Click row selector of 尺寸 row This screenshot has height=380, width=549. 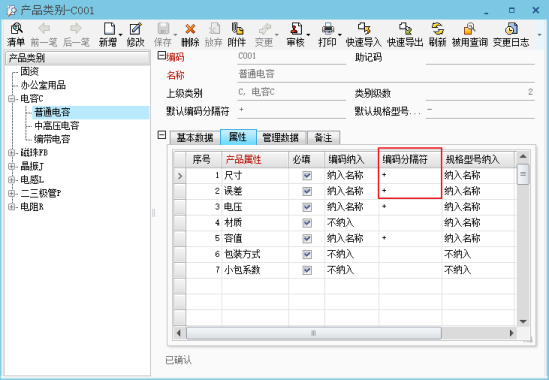tap(180, 175)
